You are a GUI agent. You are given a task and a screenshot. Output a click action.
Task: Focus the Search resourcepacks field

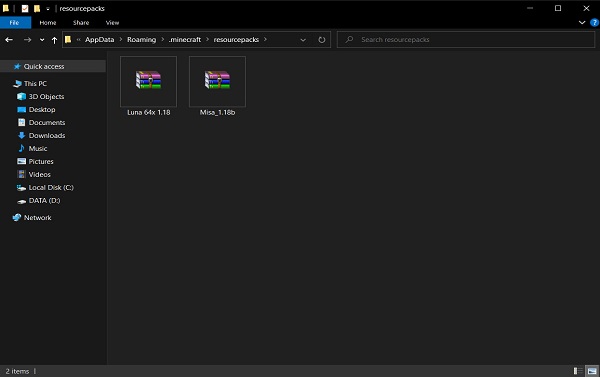point(466,39)
